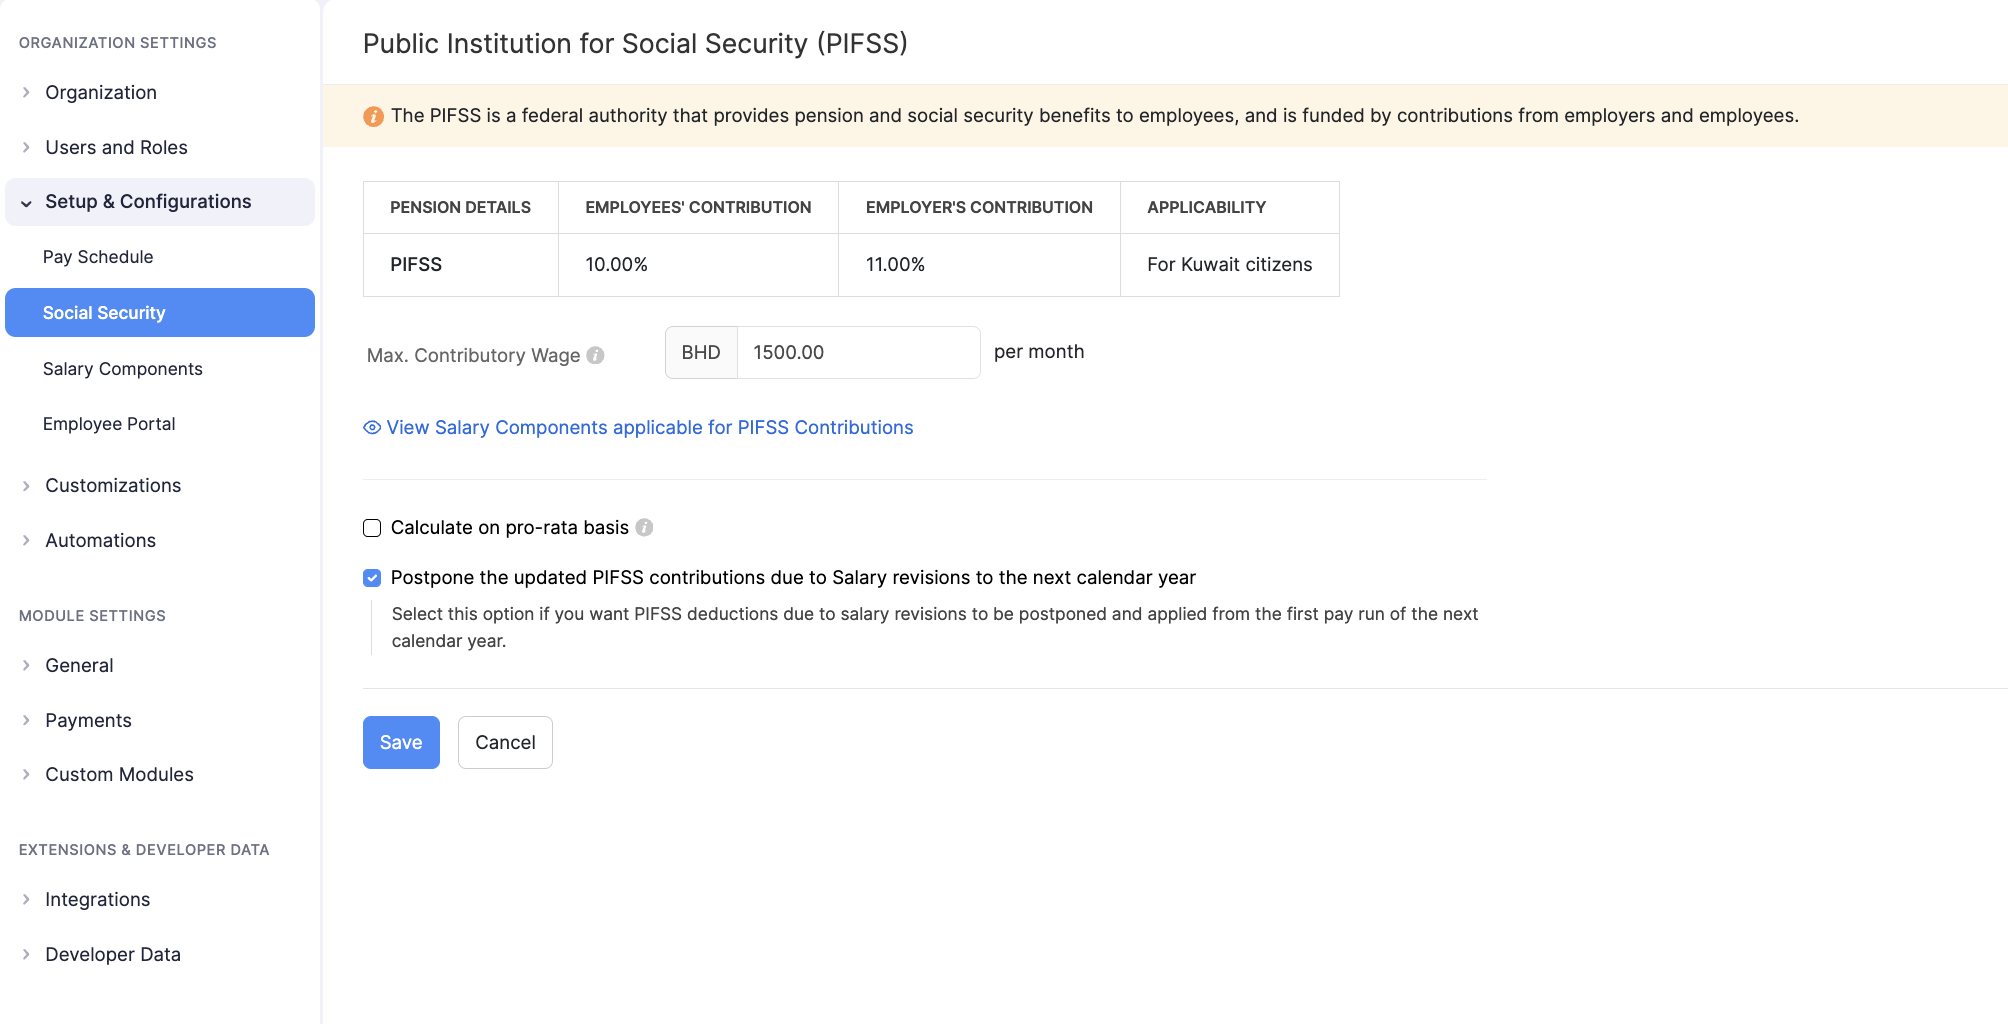Image resolution: width=2008 pixels, height=1024 pixels.
Task: Uncheck Postpone the updated PIFSS contributions option
Action: (x=372, y=577)
